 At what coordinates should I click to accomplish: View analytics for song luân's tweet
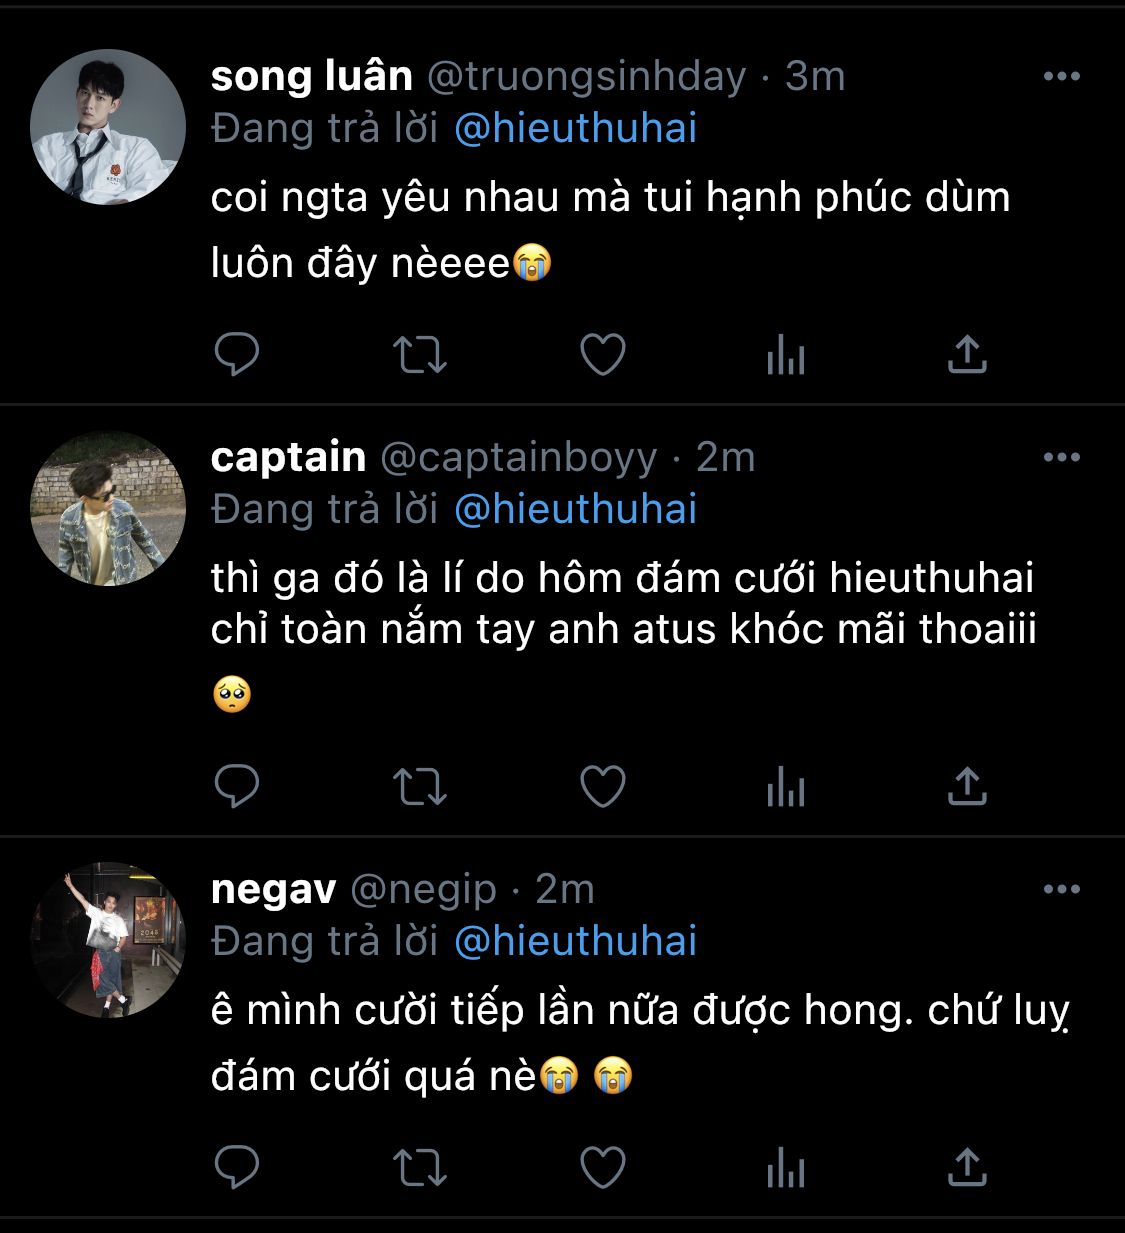coord(786,354)
